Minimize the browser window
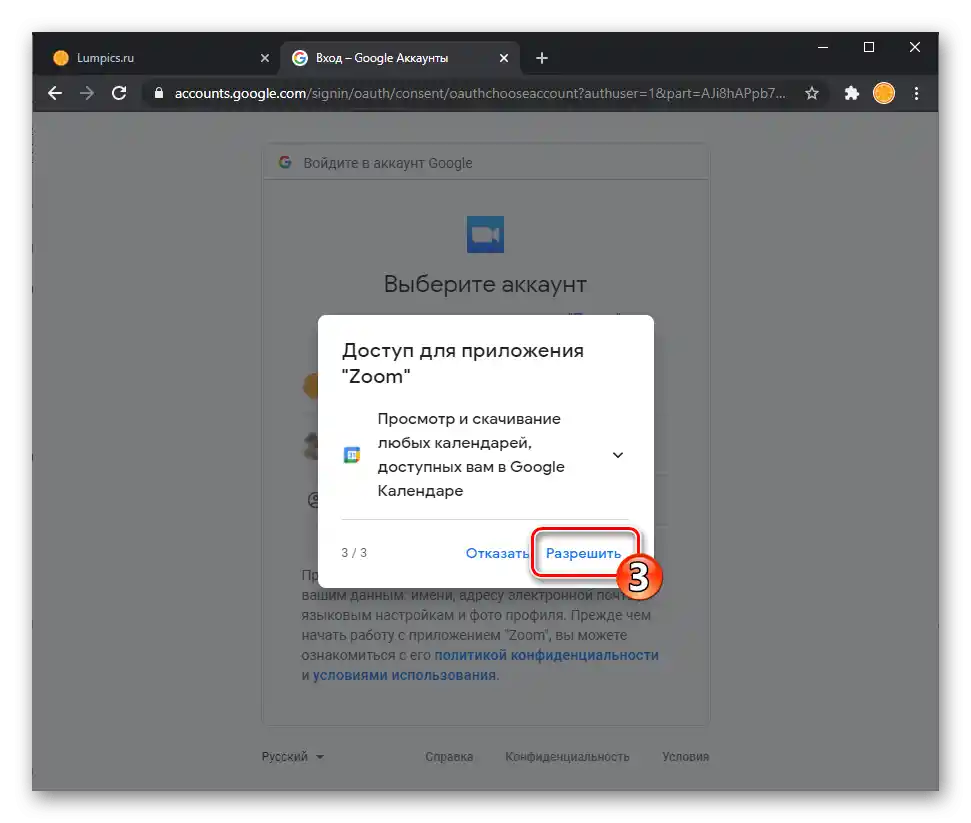 point(823,48)
